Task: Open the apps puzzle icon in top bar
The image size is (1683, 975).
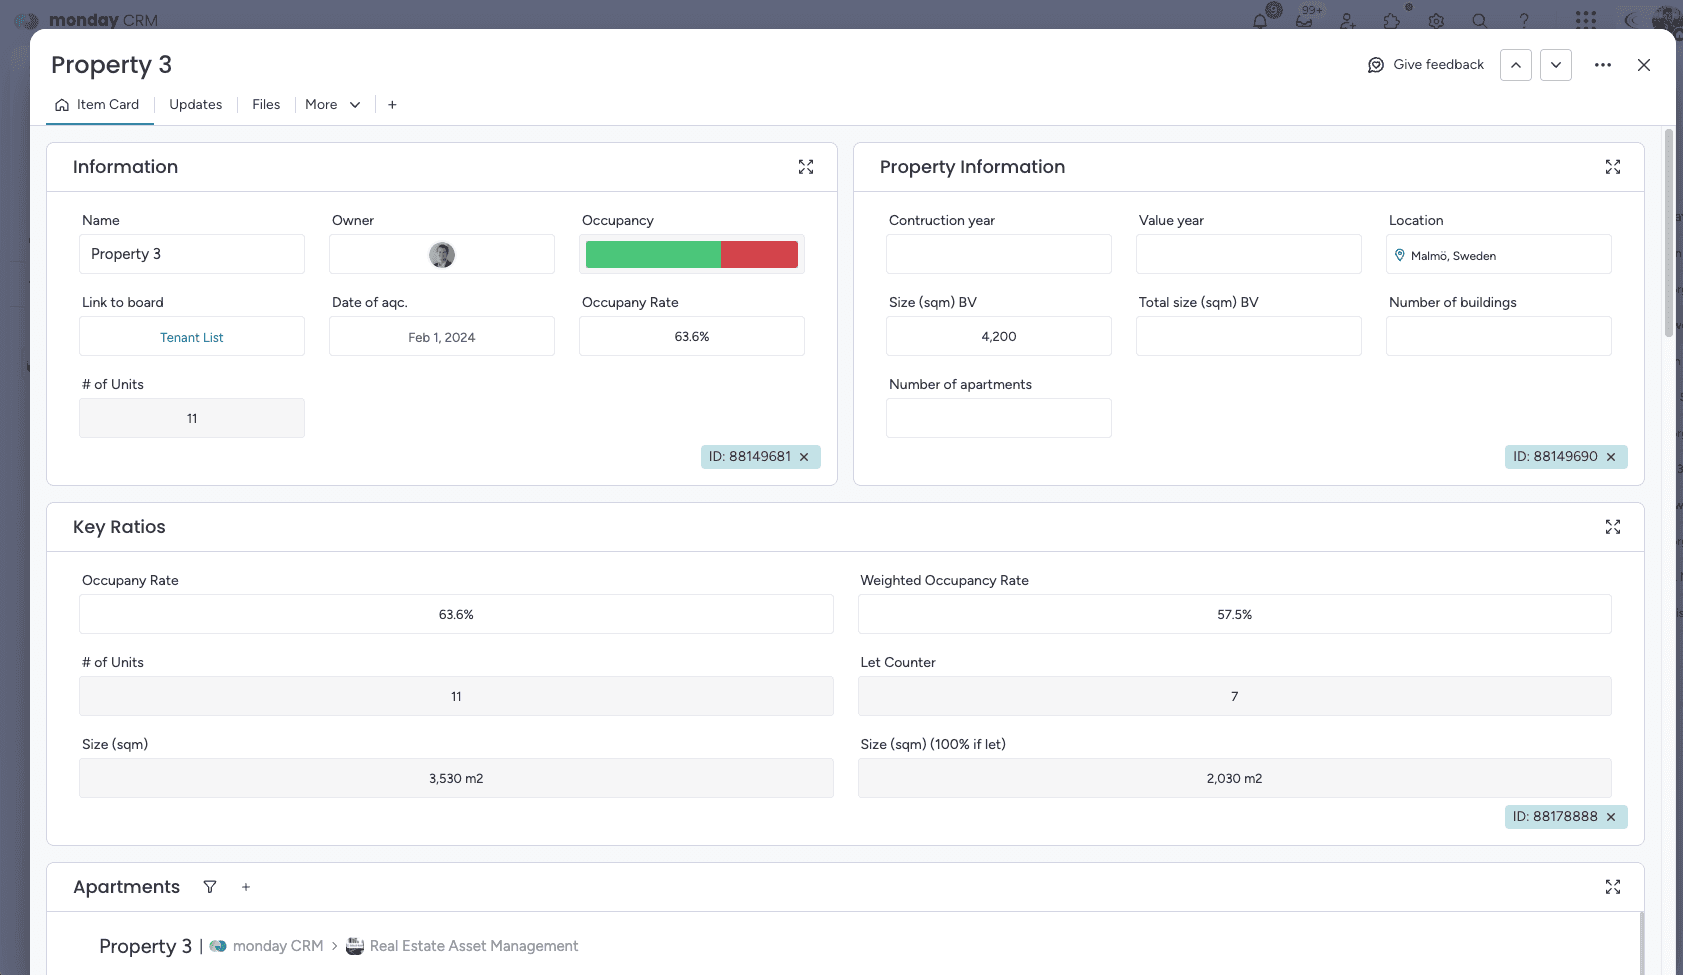Action: (1392, 20)
